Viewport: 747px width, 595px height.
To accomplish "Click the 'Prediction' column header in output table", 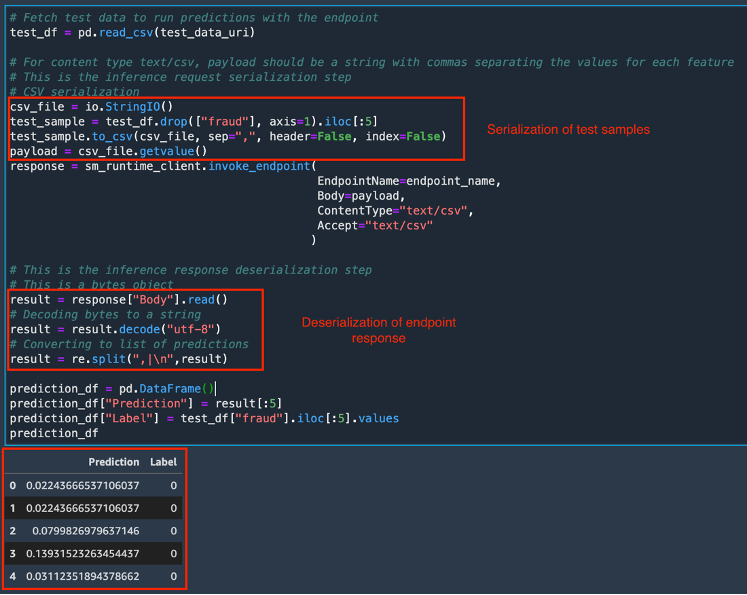I will (x=114, y=462).
